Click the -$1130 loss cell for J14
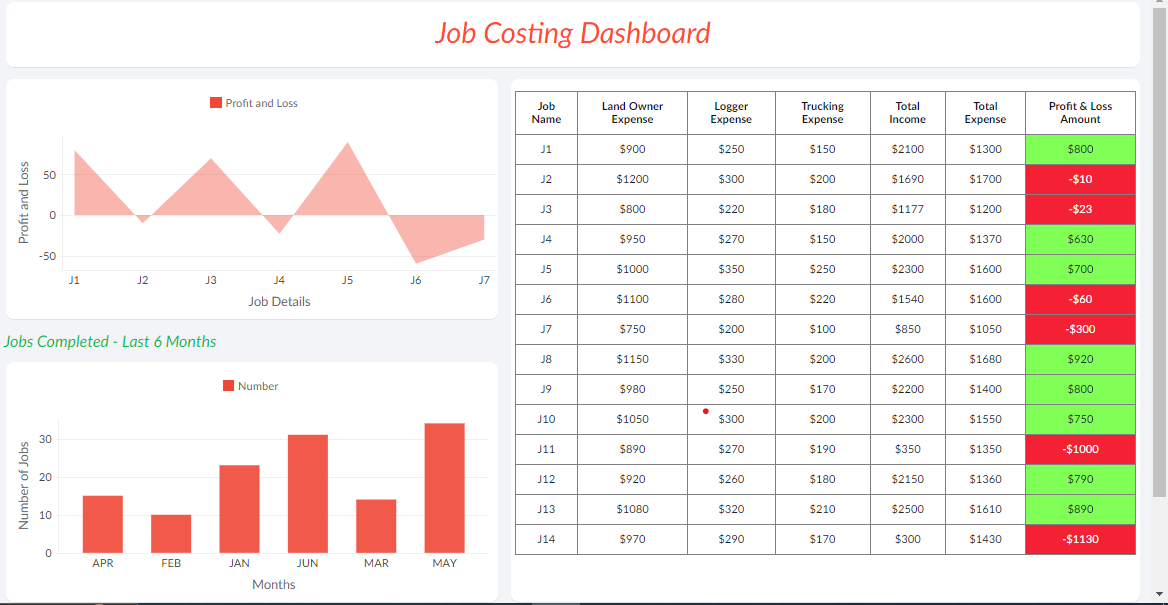The height and width of the screenshot is (605, 1168). point(1080,539)
